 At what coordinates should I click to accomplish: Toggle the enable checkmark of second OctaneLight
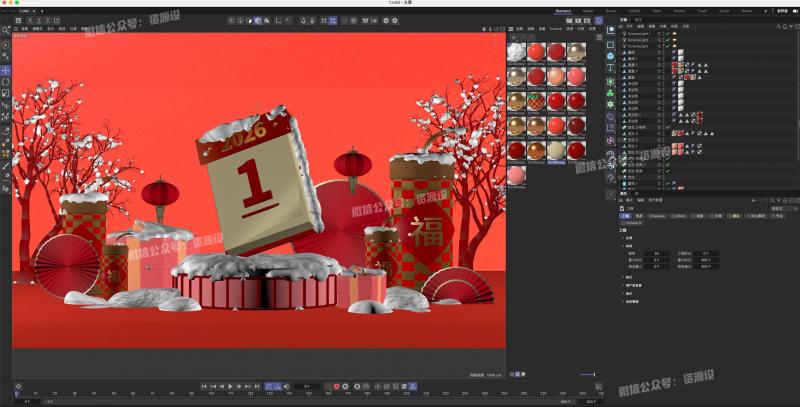pyautogui.click(x=667, y=40)
